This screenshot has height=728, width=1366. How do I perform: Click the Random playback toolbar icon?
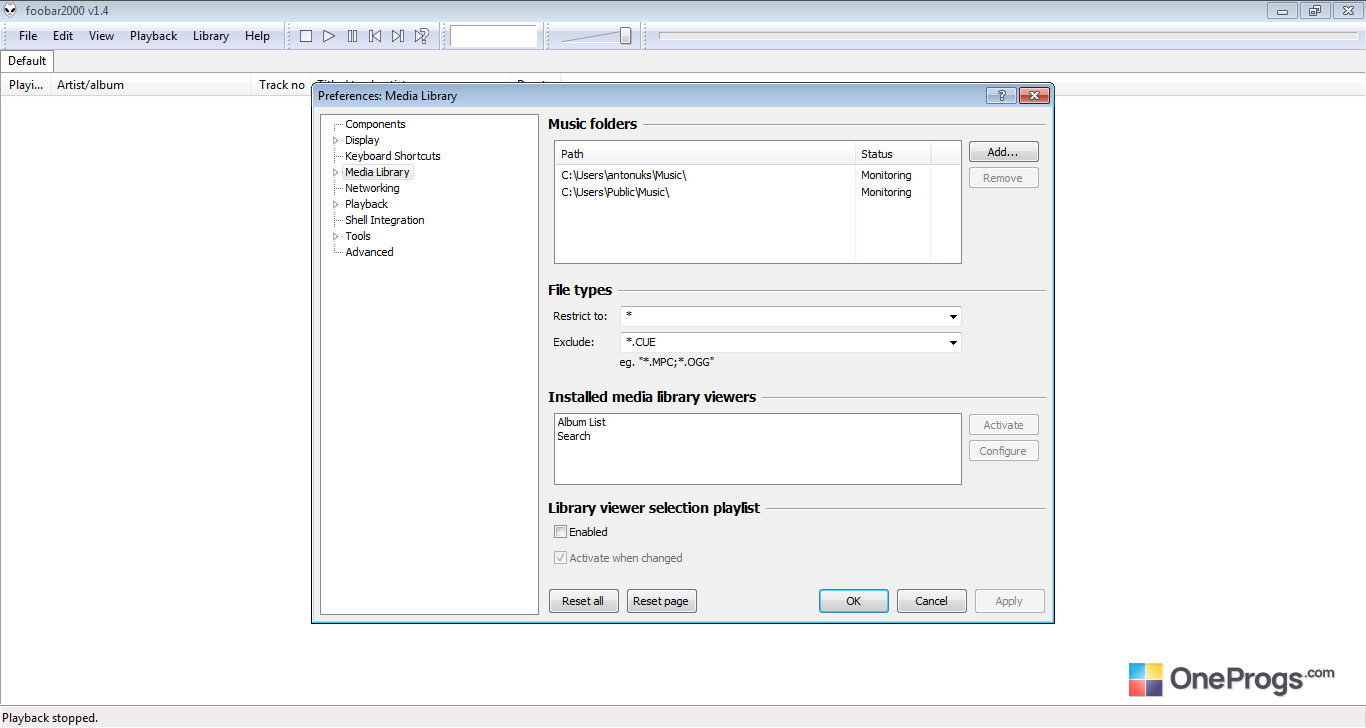click(421, 36)
